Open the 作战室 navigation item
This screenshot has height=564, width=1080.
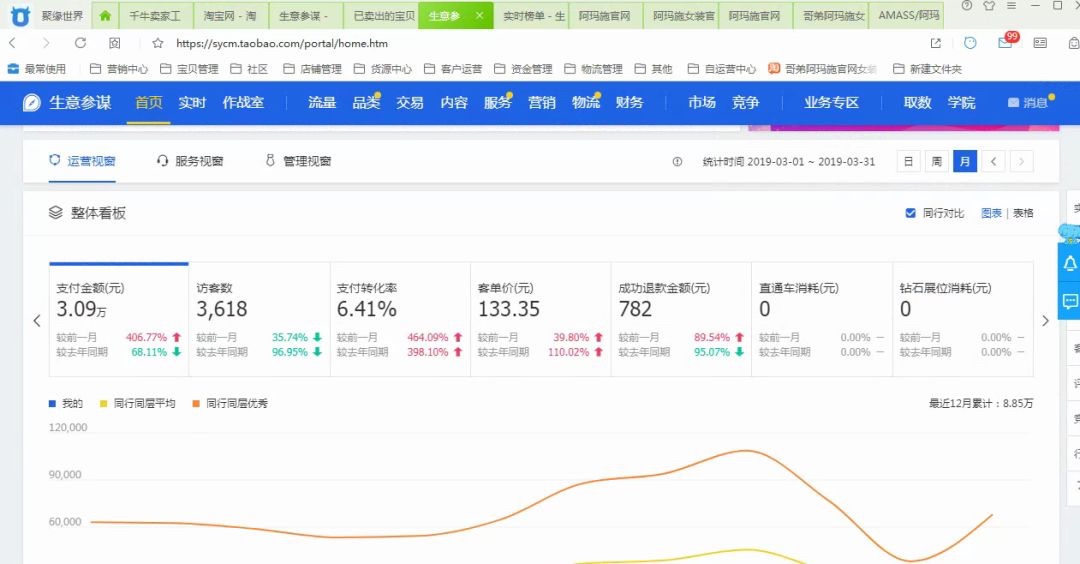tap(243, 103)
